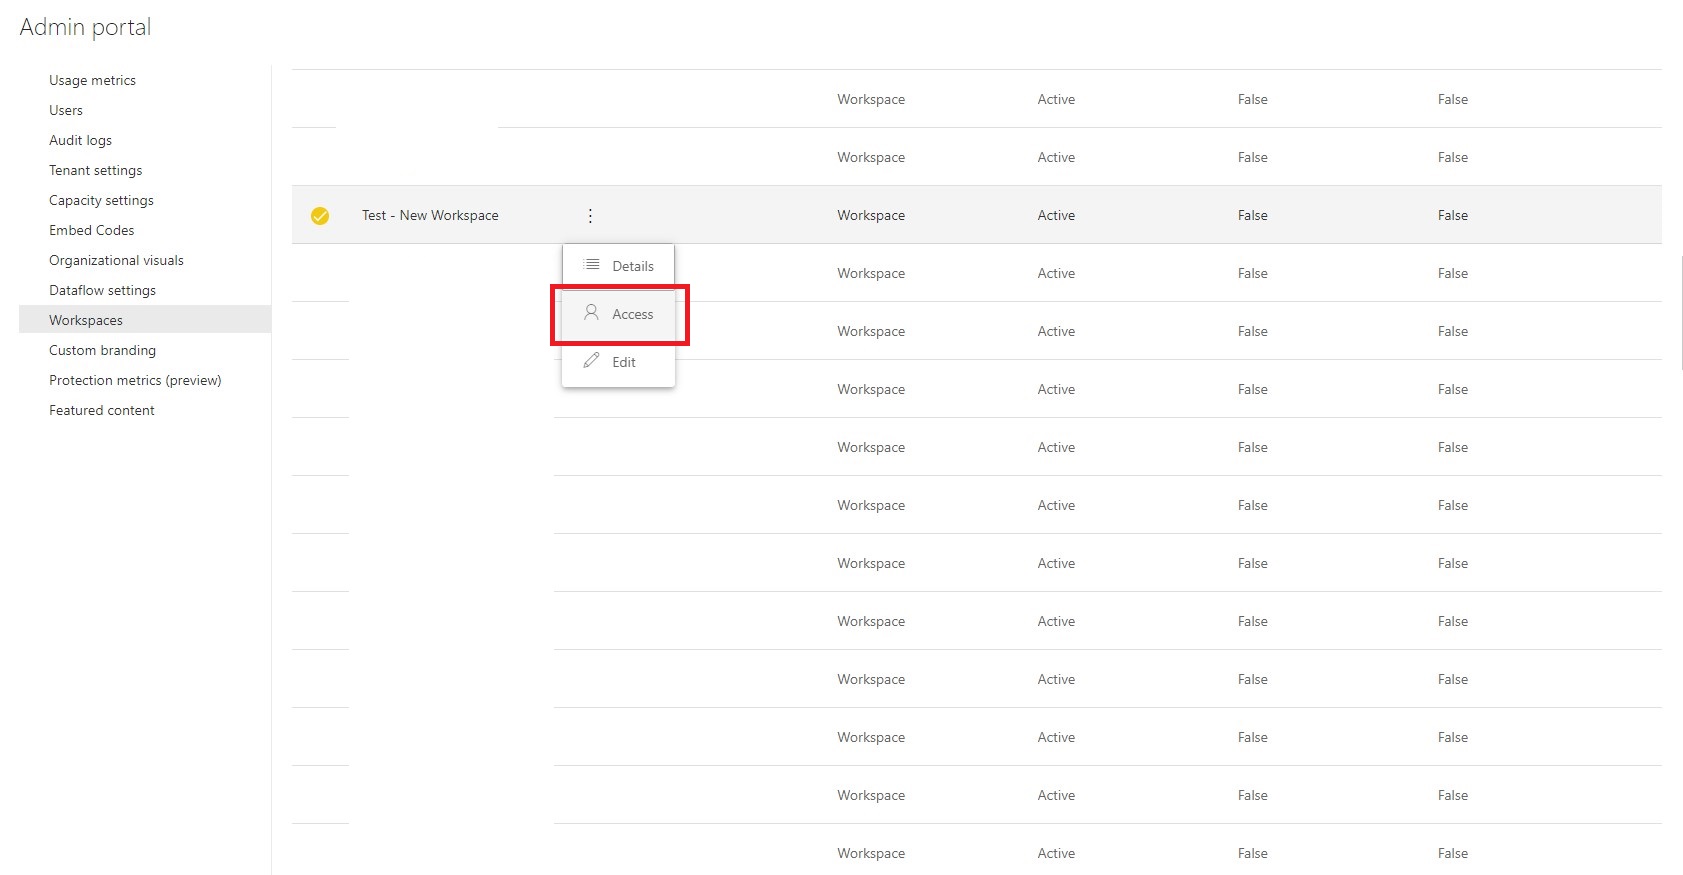Select the Workspaces sidebar item

[x=145, y=320]
